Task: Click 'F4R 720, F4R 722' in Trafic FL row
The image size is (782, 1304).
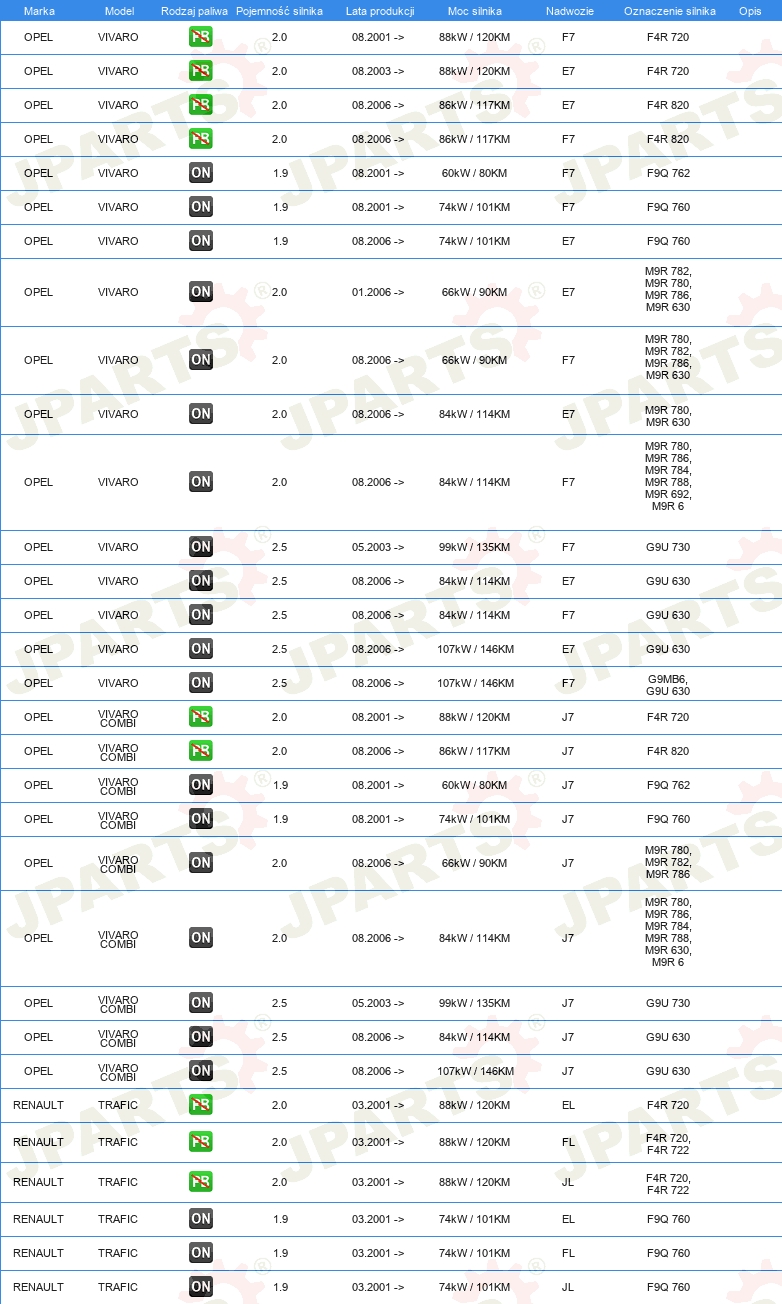Action: (x=668, y=1144)
